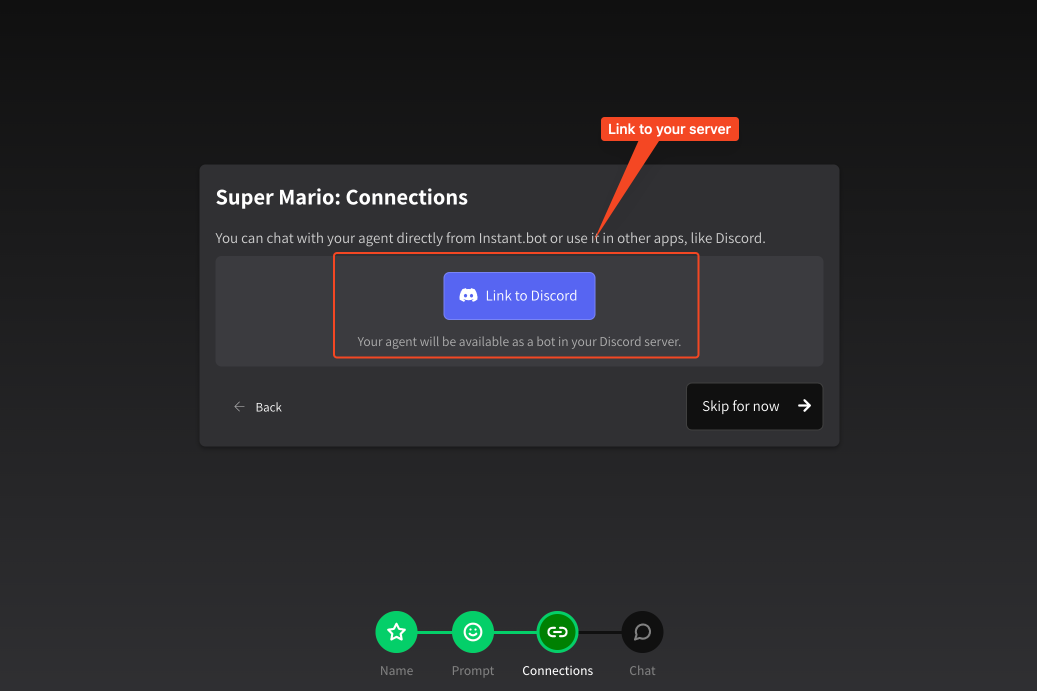The height and width of the screenshot is (691, 1037).
Task: Click the red "Link to your server" callout
Action: tap(669, 129)
